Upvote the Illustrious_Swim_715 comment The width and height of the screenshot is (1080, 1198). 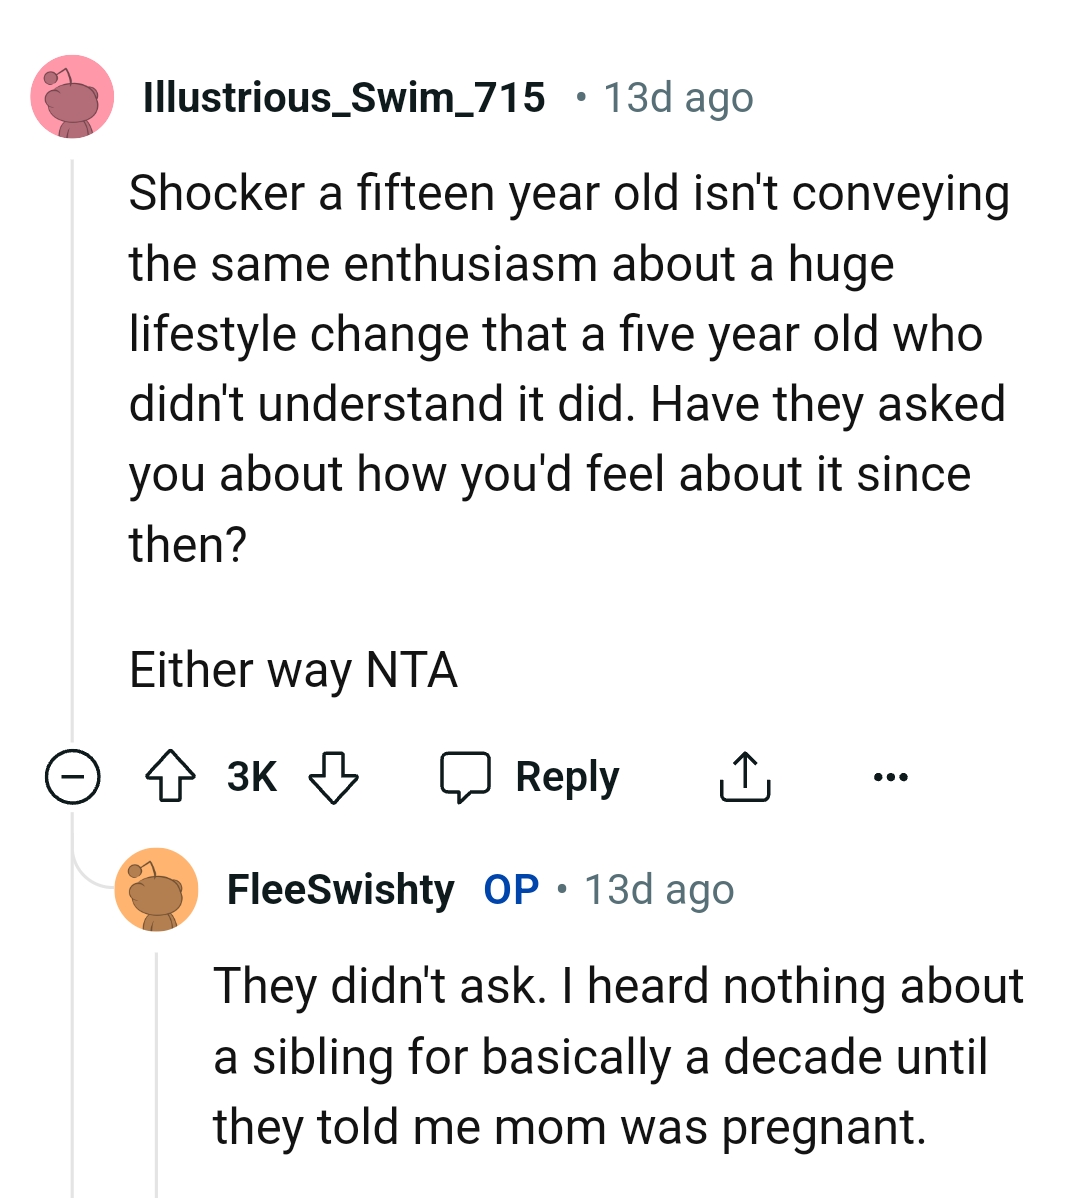[171, 775]
